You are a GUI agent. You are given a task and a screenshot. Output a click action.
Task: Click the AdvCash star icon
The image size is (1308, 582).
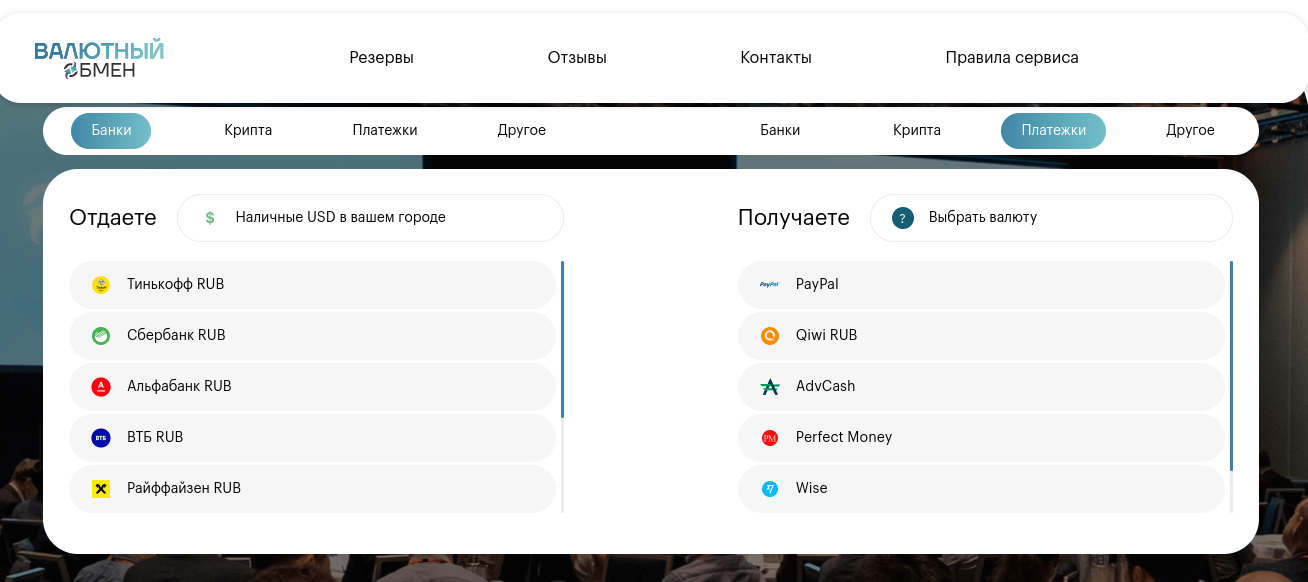tap(769, 386)
